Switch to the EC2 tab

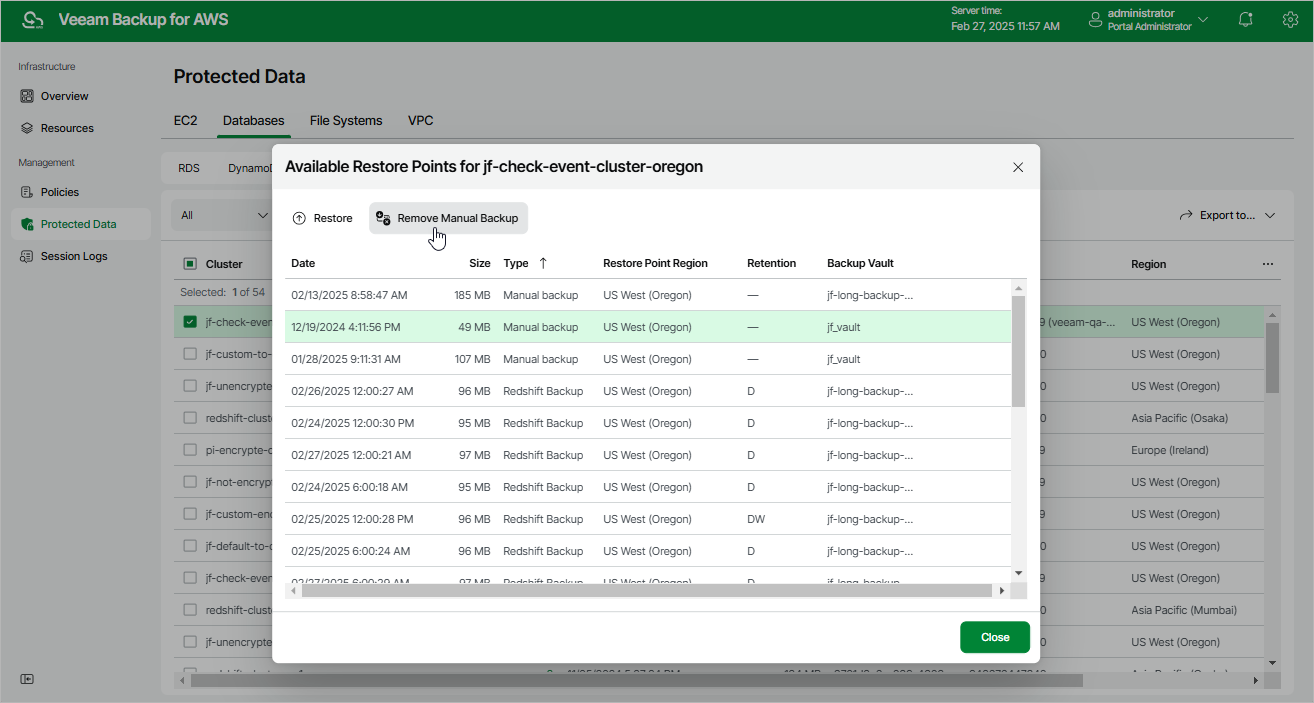185,120
